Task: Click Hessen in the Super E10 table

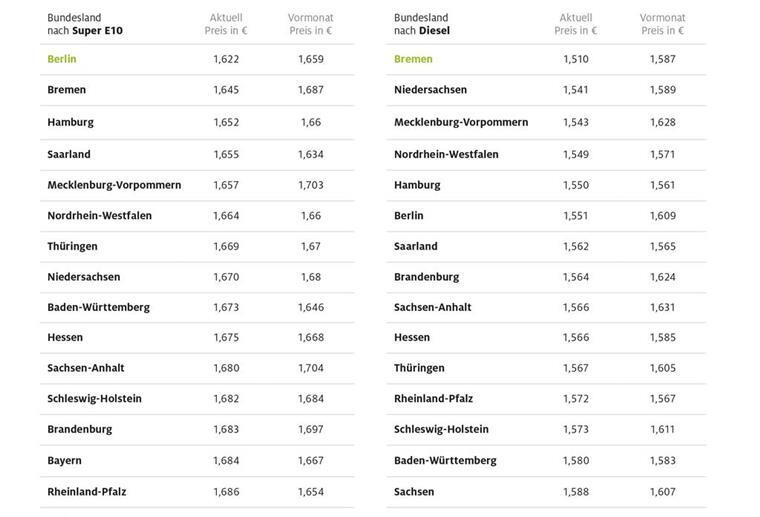Action: point(65,337)
